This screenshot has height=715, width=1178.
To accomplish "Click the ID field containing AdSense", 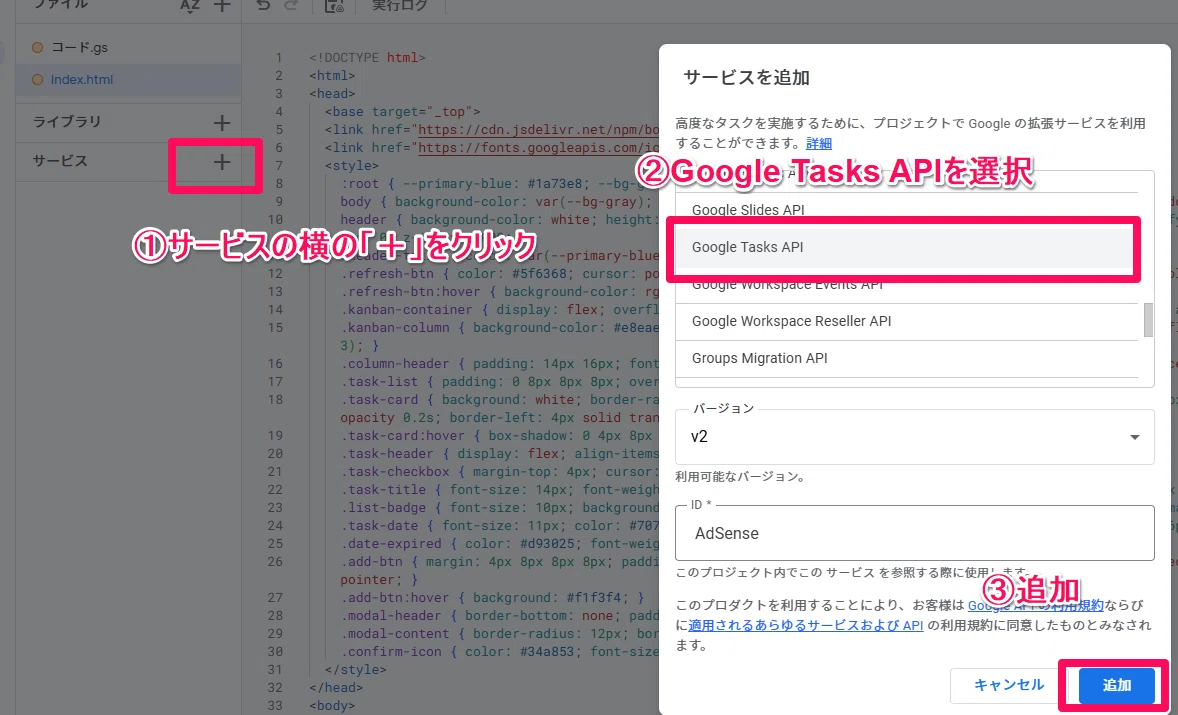I will point(914,533).
